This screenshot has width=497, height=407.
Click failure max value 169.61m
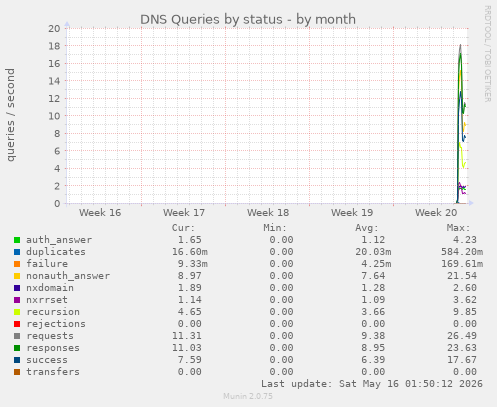(x=462, y=264)
